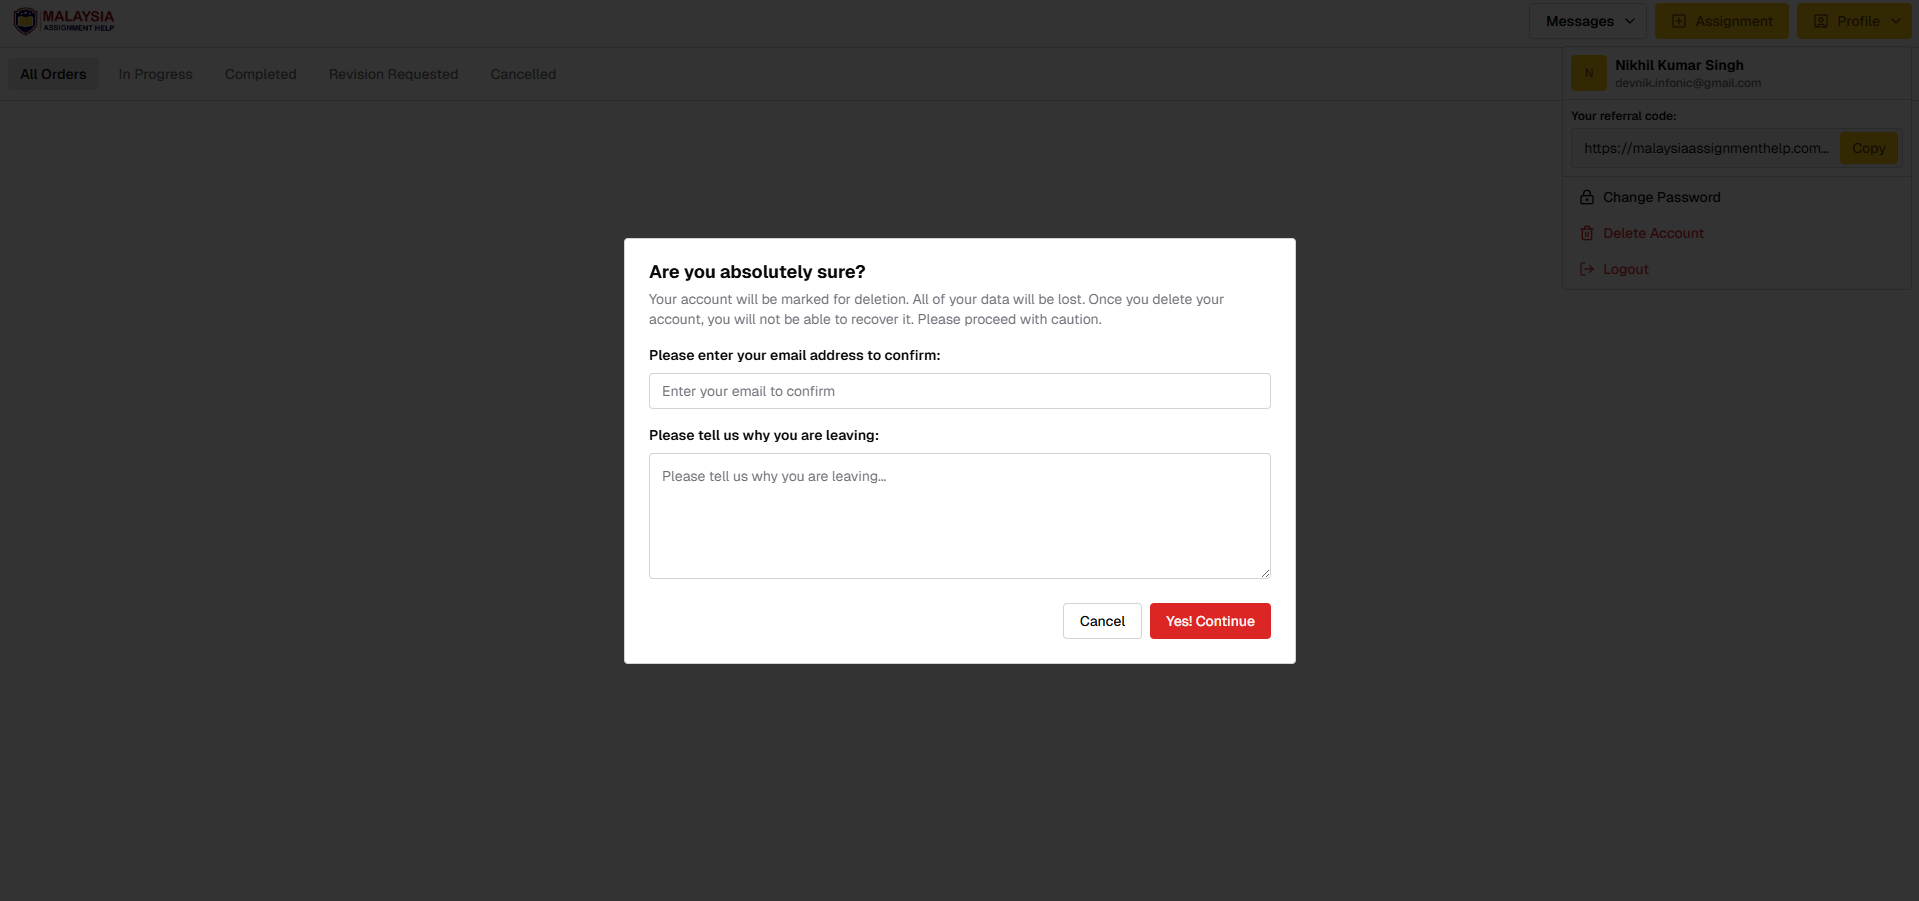Image resolution: width=1919 pixels, height=901 pixels.
Task: Click the textarea resize handle corner
Action: click(x=1265, y=573)
